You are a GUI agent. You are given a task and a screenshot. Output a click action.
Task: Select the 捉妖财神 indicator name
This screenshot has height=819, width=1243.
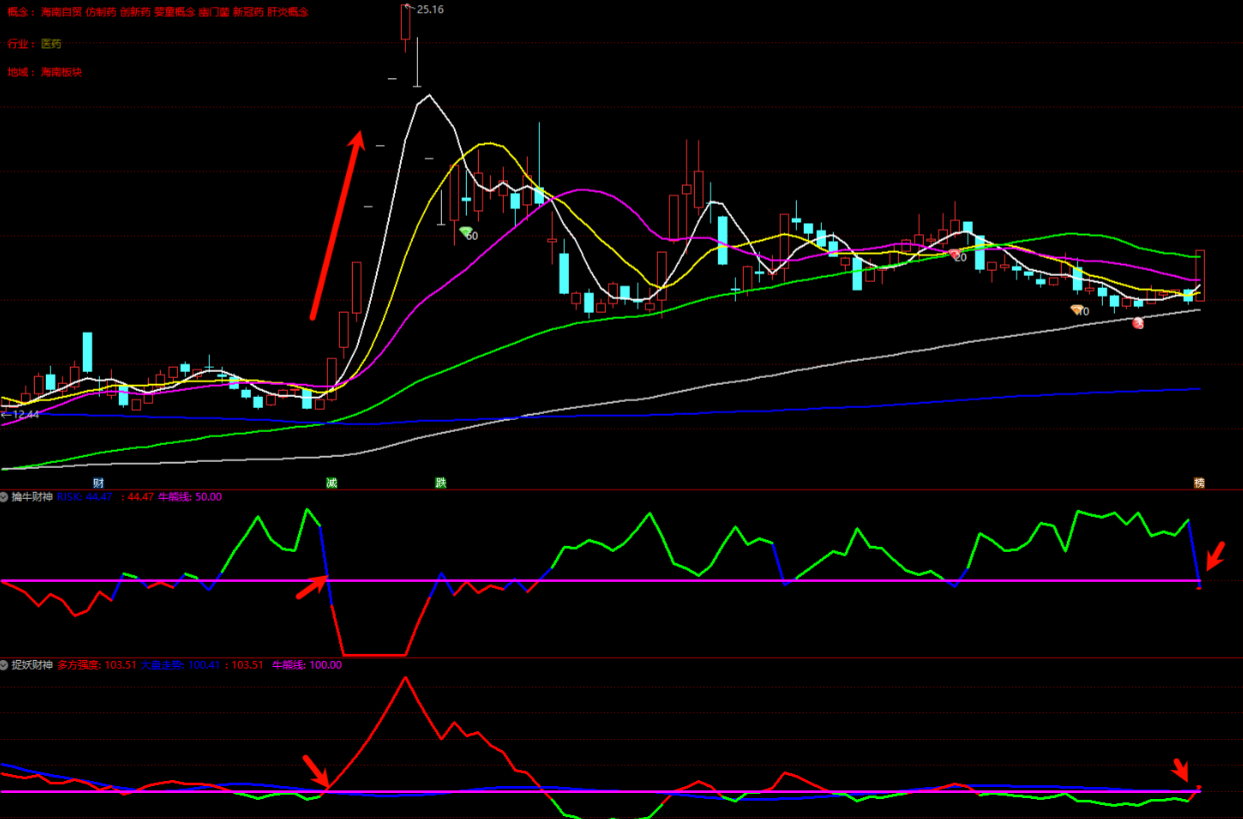click(x=32, y=664)
